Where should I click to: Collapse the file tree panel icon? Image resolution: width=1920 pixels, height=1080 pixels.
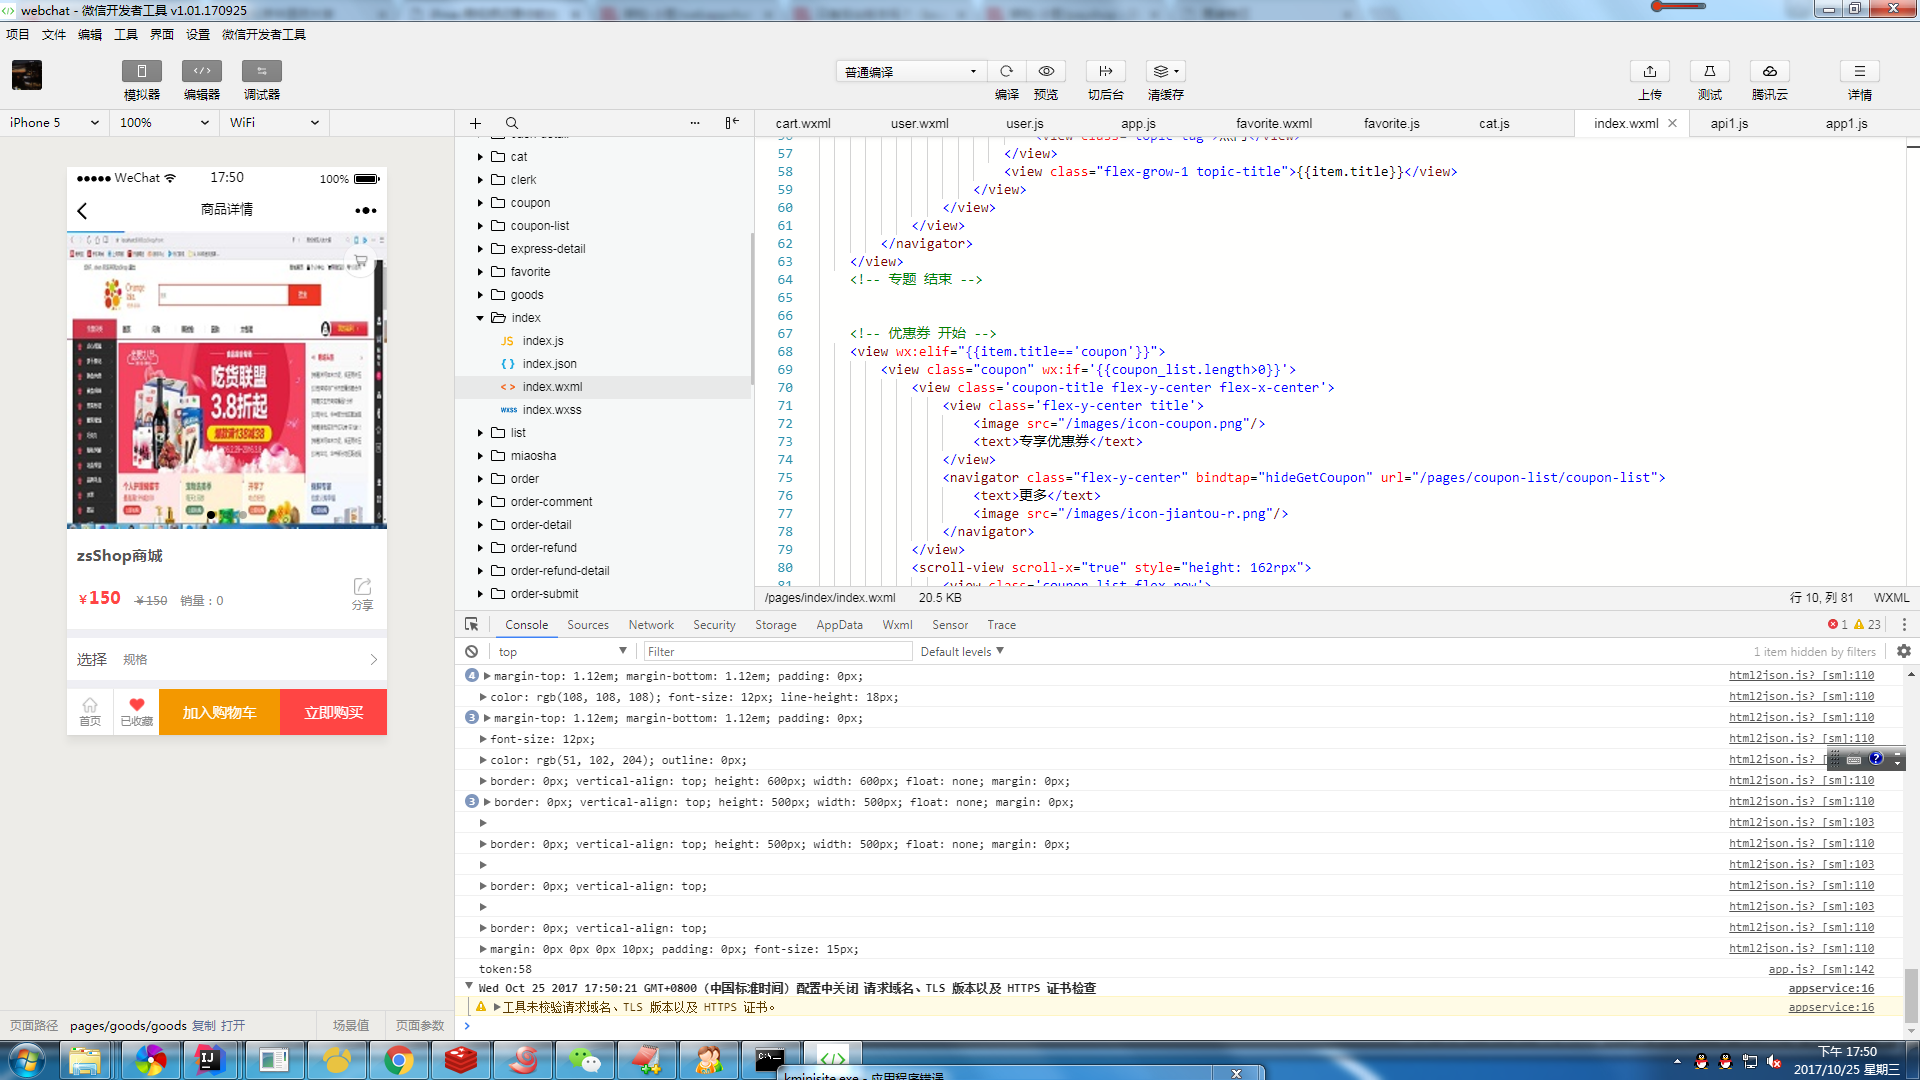(x=732, y=123)
